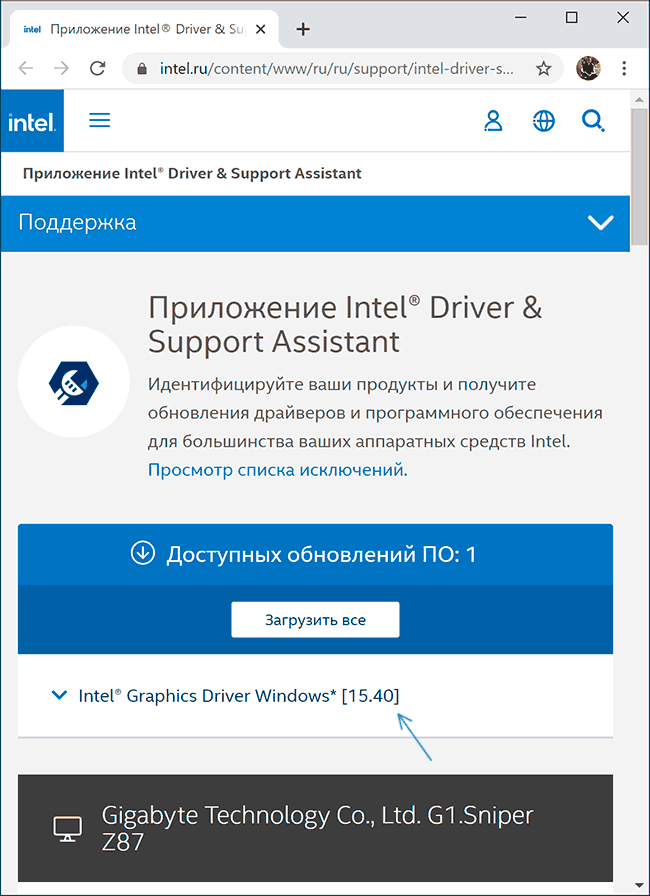Maximize the Chrome window
This screenshot has height=896, width=650.
tap(571, 18)
